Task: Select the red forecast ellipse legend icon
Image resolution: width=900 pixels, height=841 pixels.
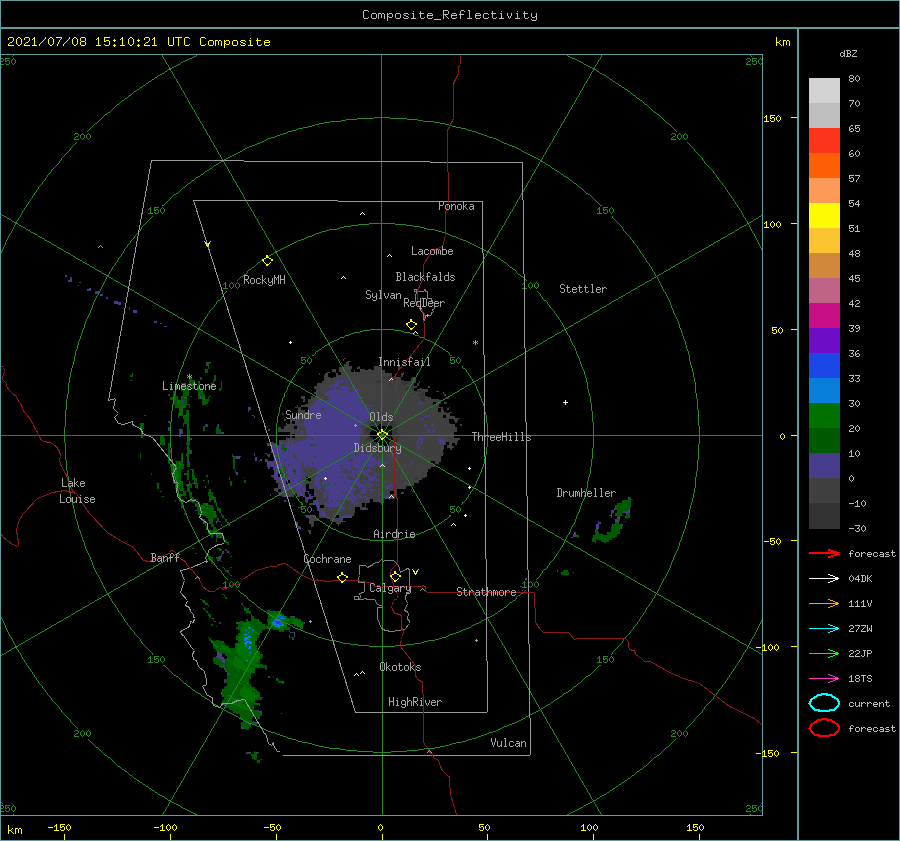Action: coord(824,728)
